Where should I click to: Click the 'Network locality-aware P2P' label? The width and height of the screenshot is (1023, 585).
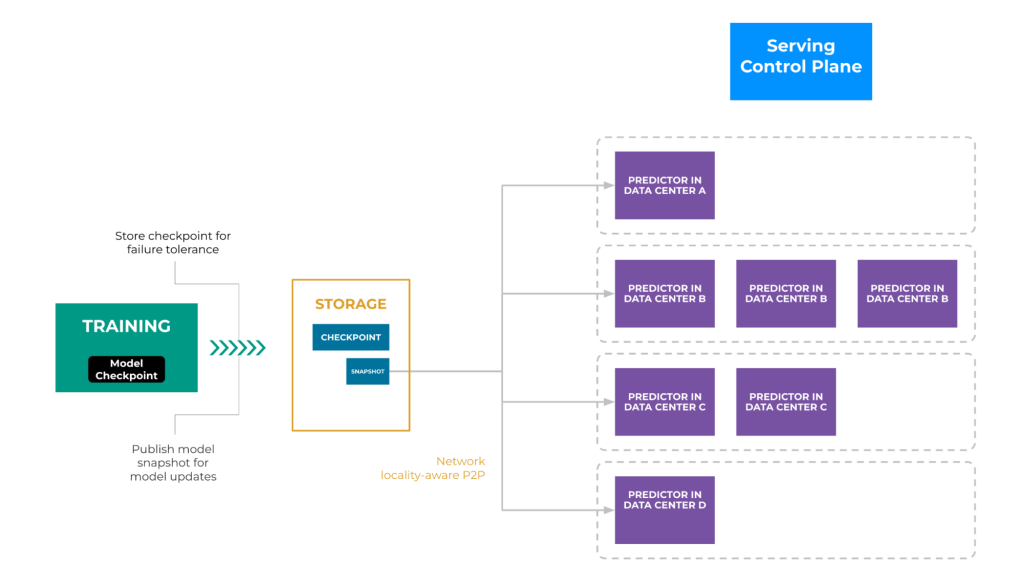pyautogui.click(x=433, y=468)
